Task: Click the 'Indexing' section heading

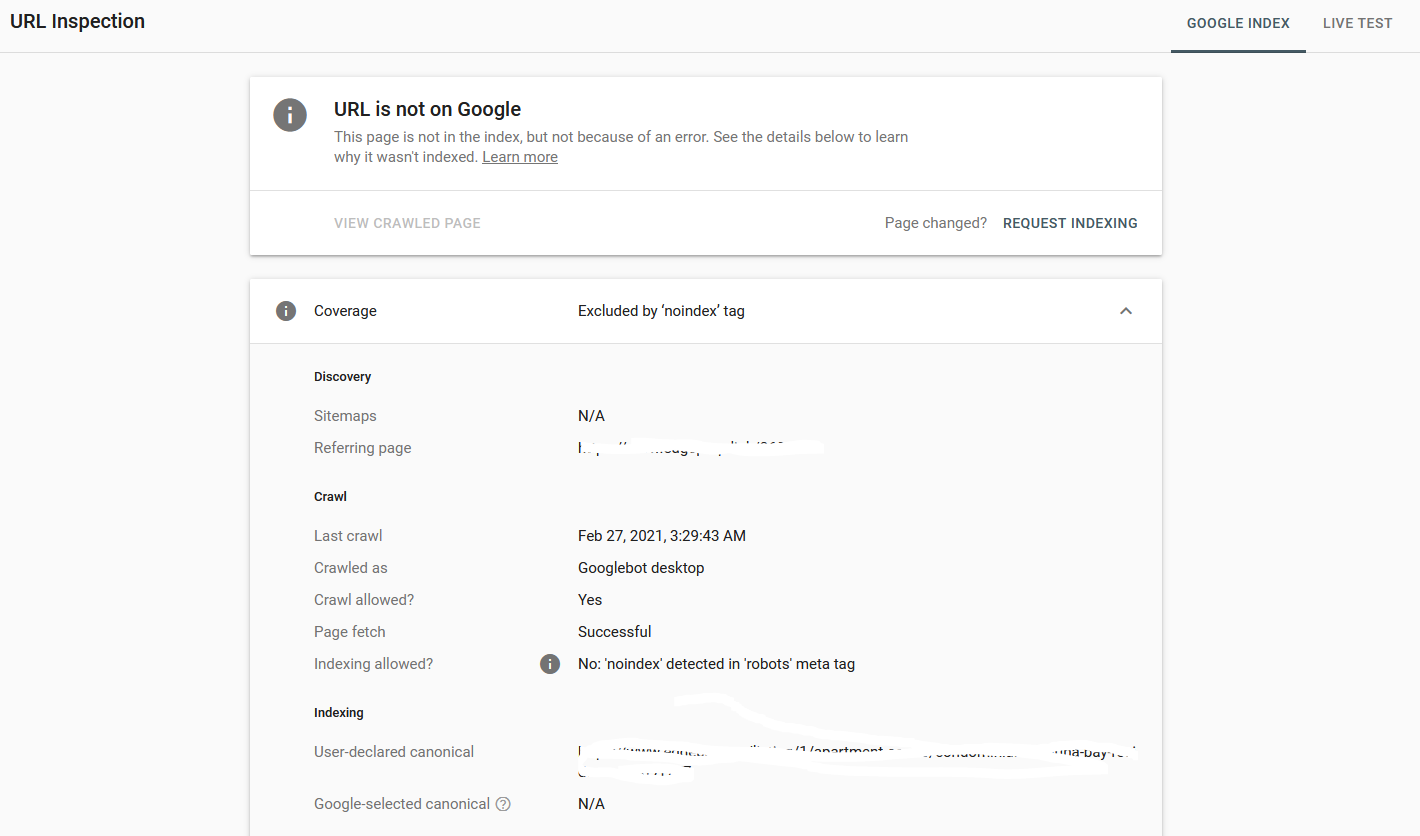Action: 339,713
